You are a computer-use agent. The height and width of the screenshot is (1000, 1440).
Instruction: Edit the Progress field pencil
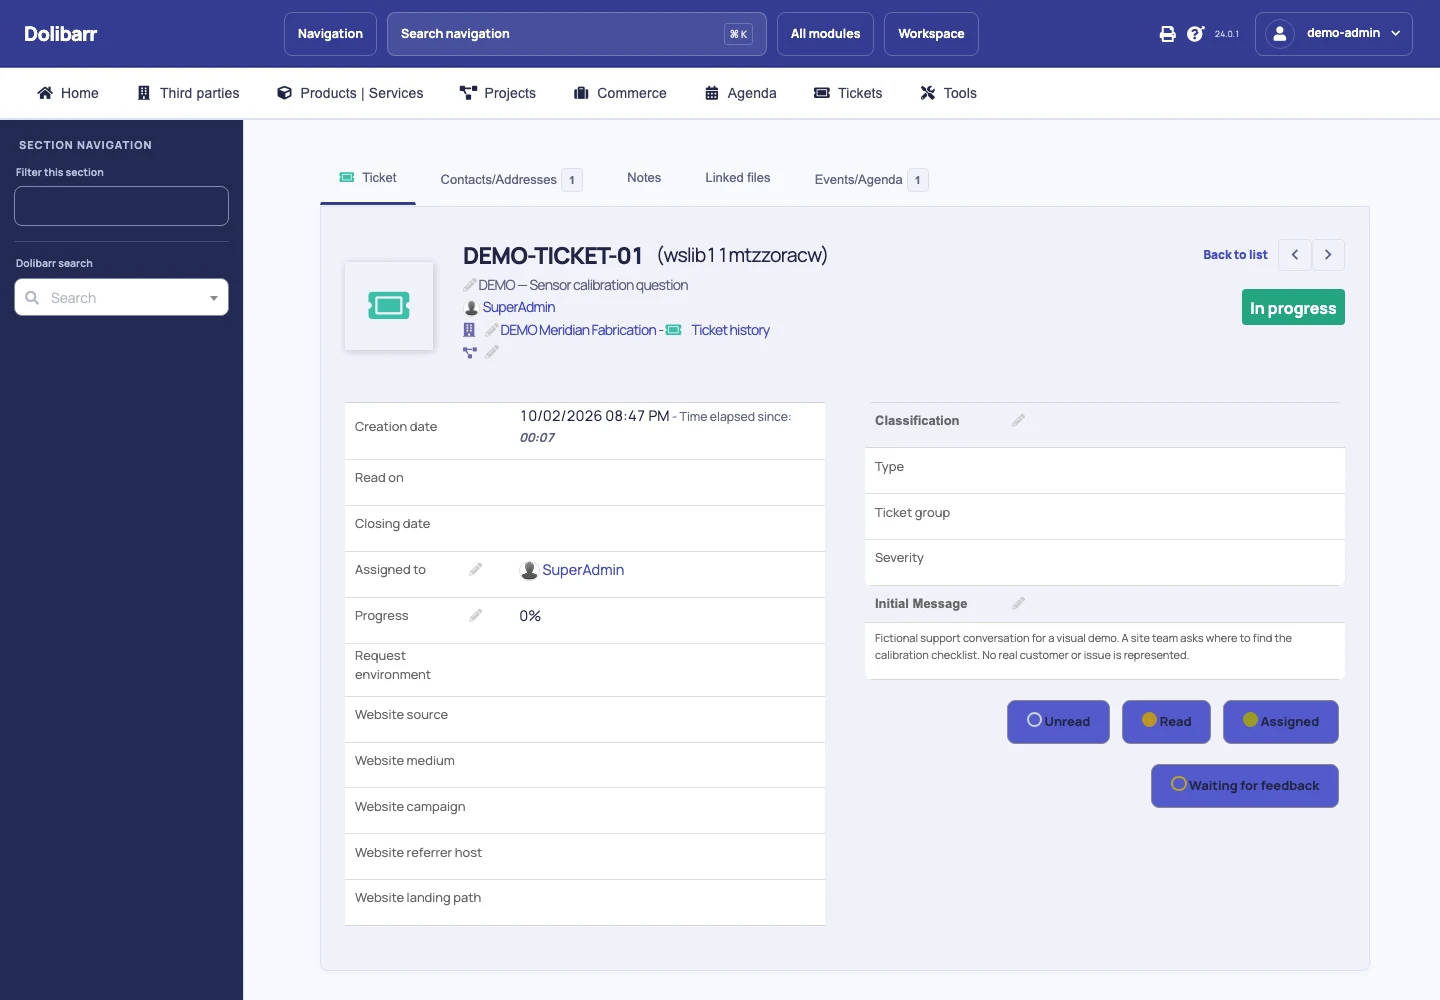476,615
